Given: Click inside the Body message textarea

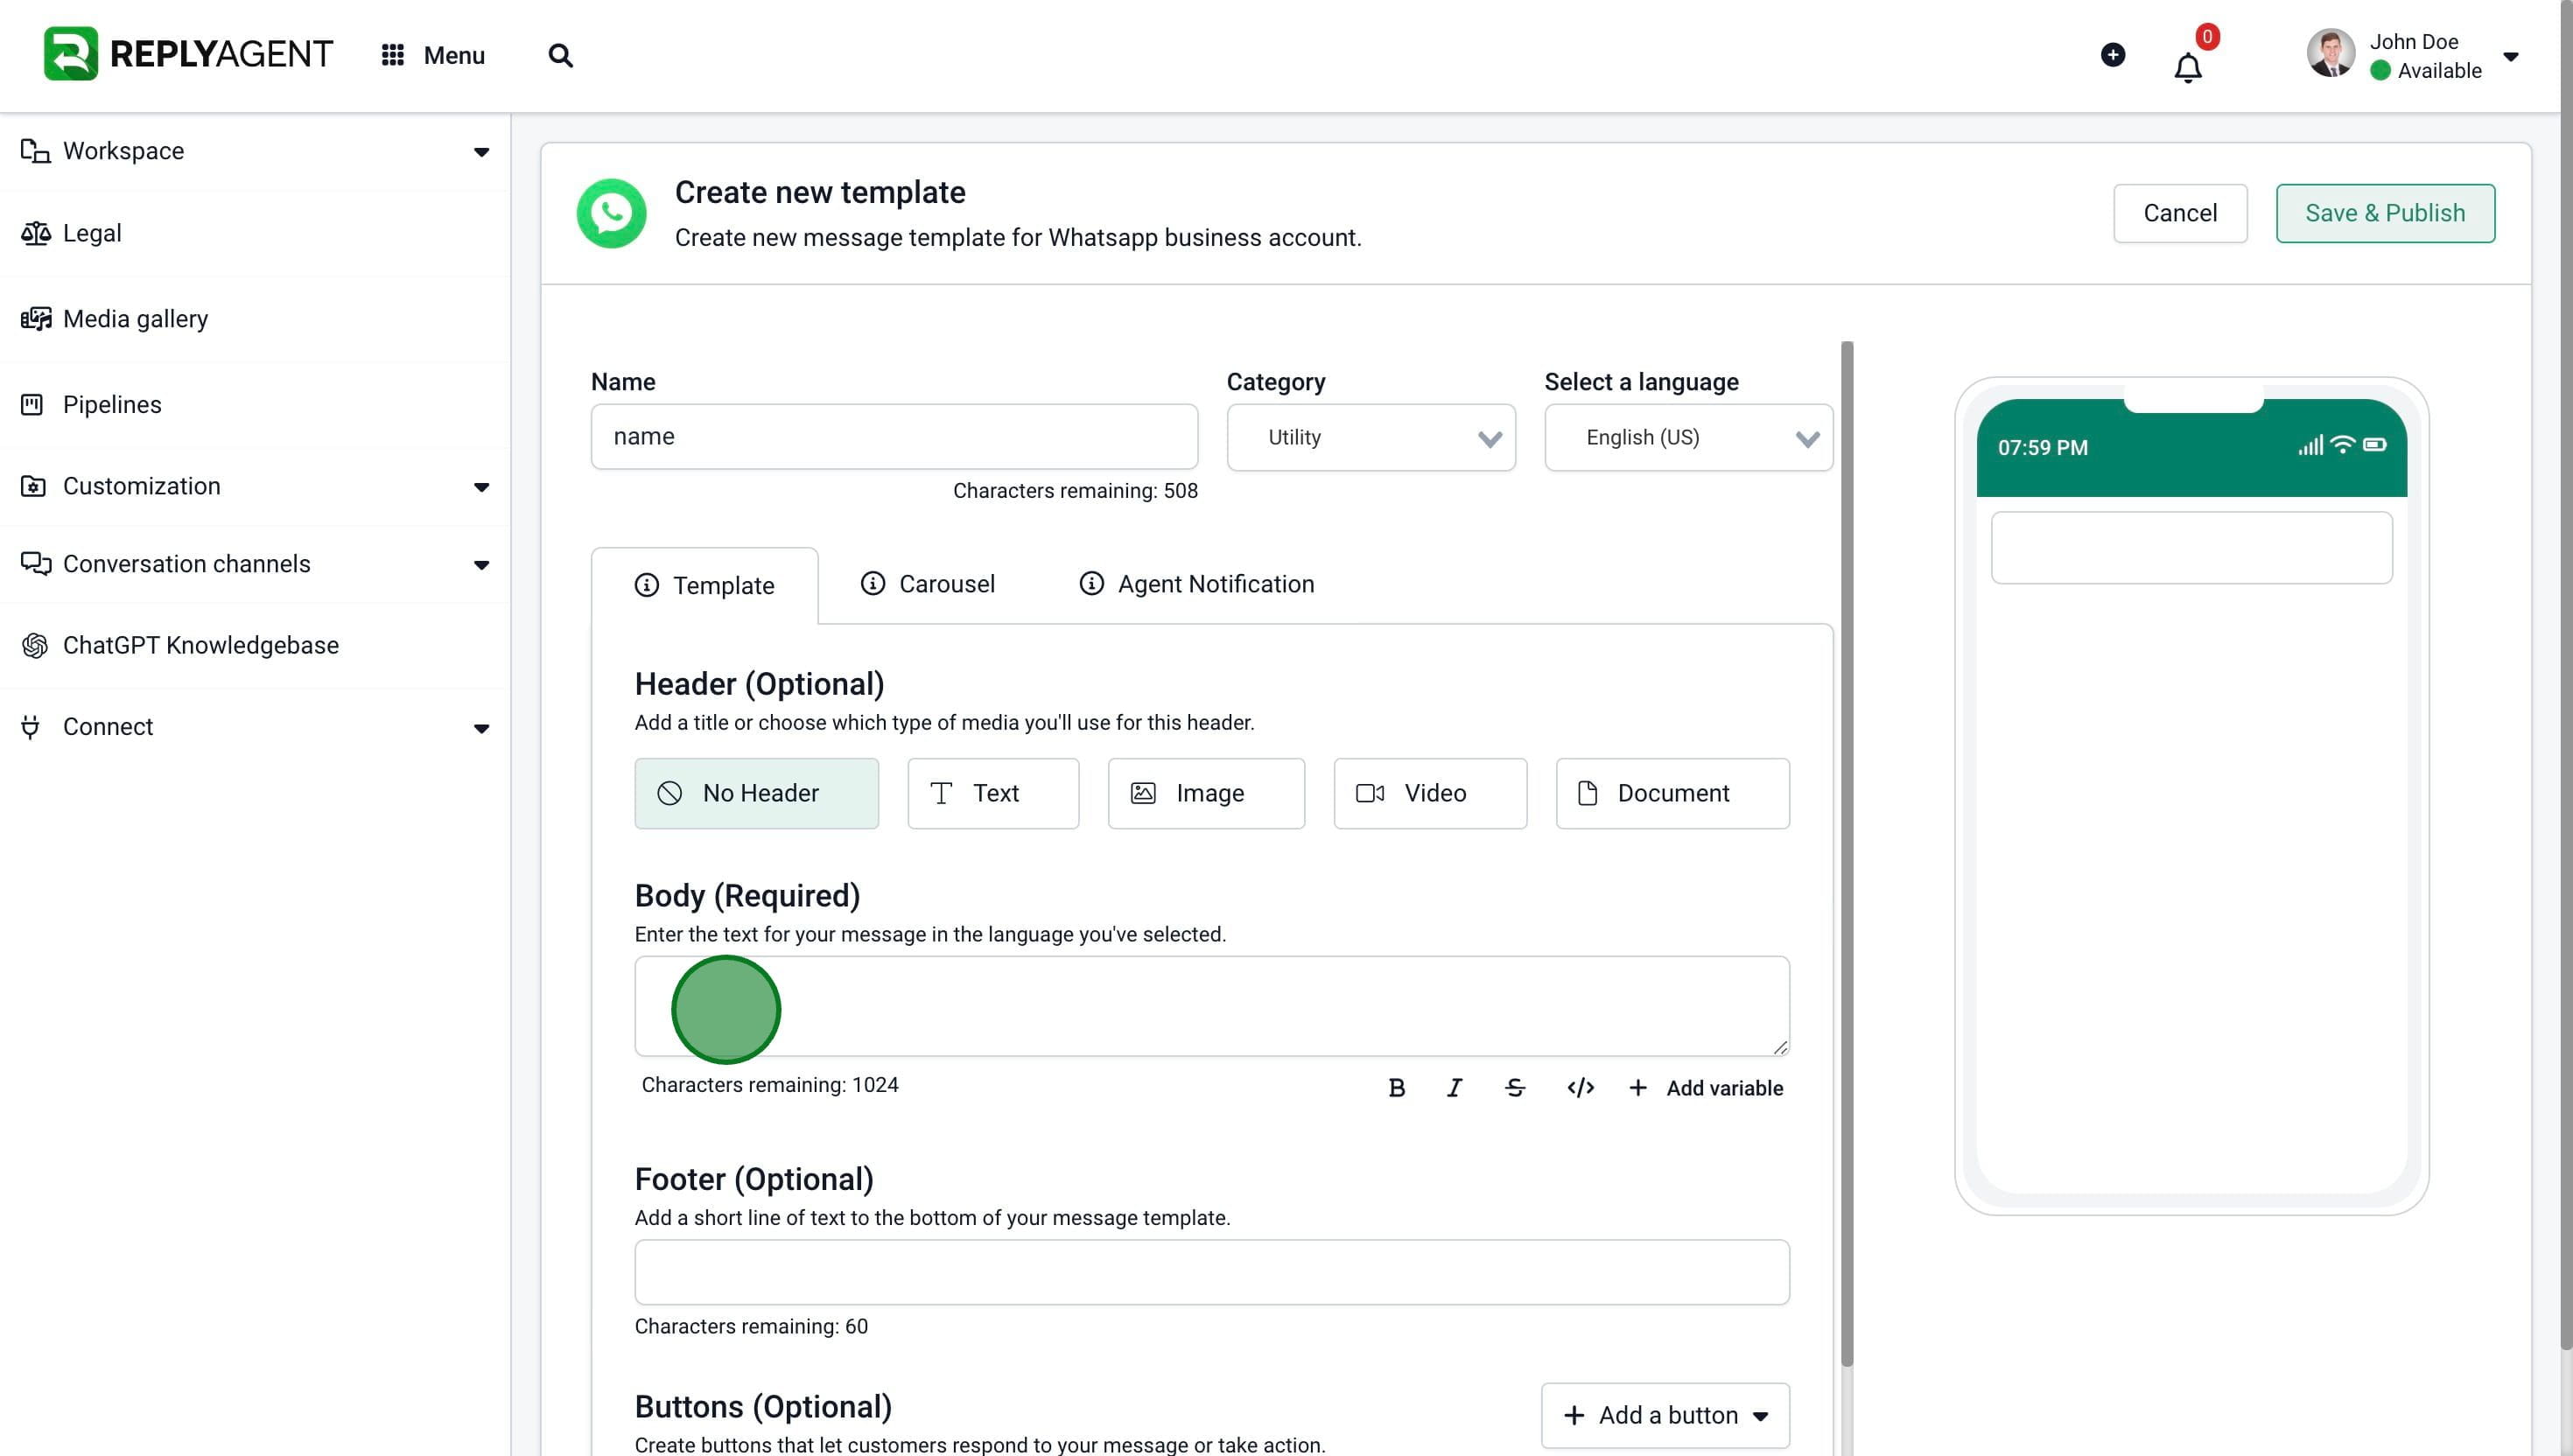Looking at the screenshot, I should [x=1212, y=1006].
